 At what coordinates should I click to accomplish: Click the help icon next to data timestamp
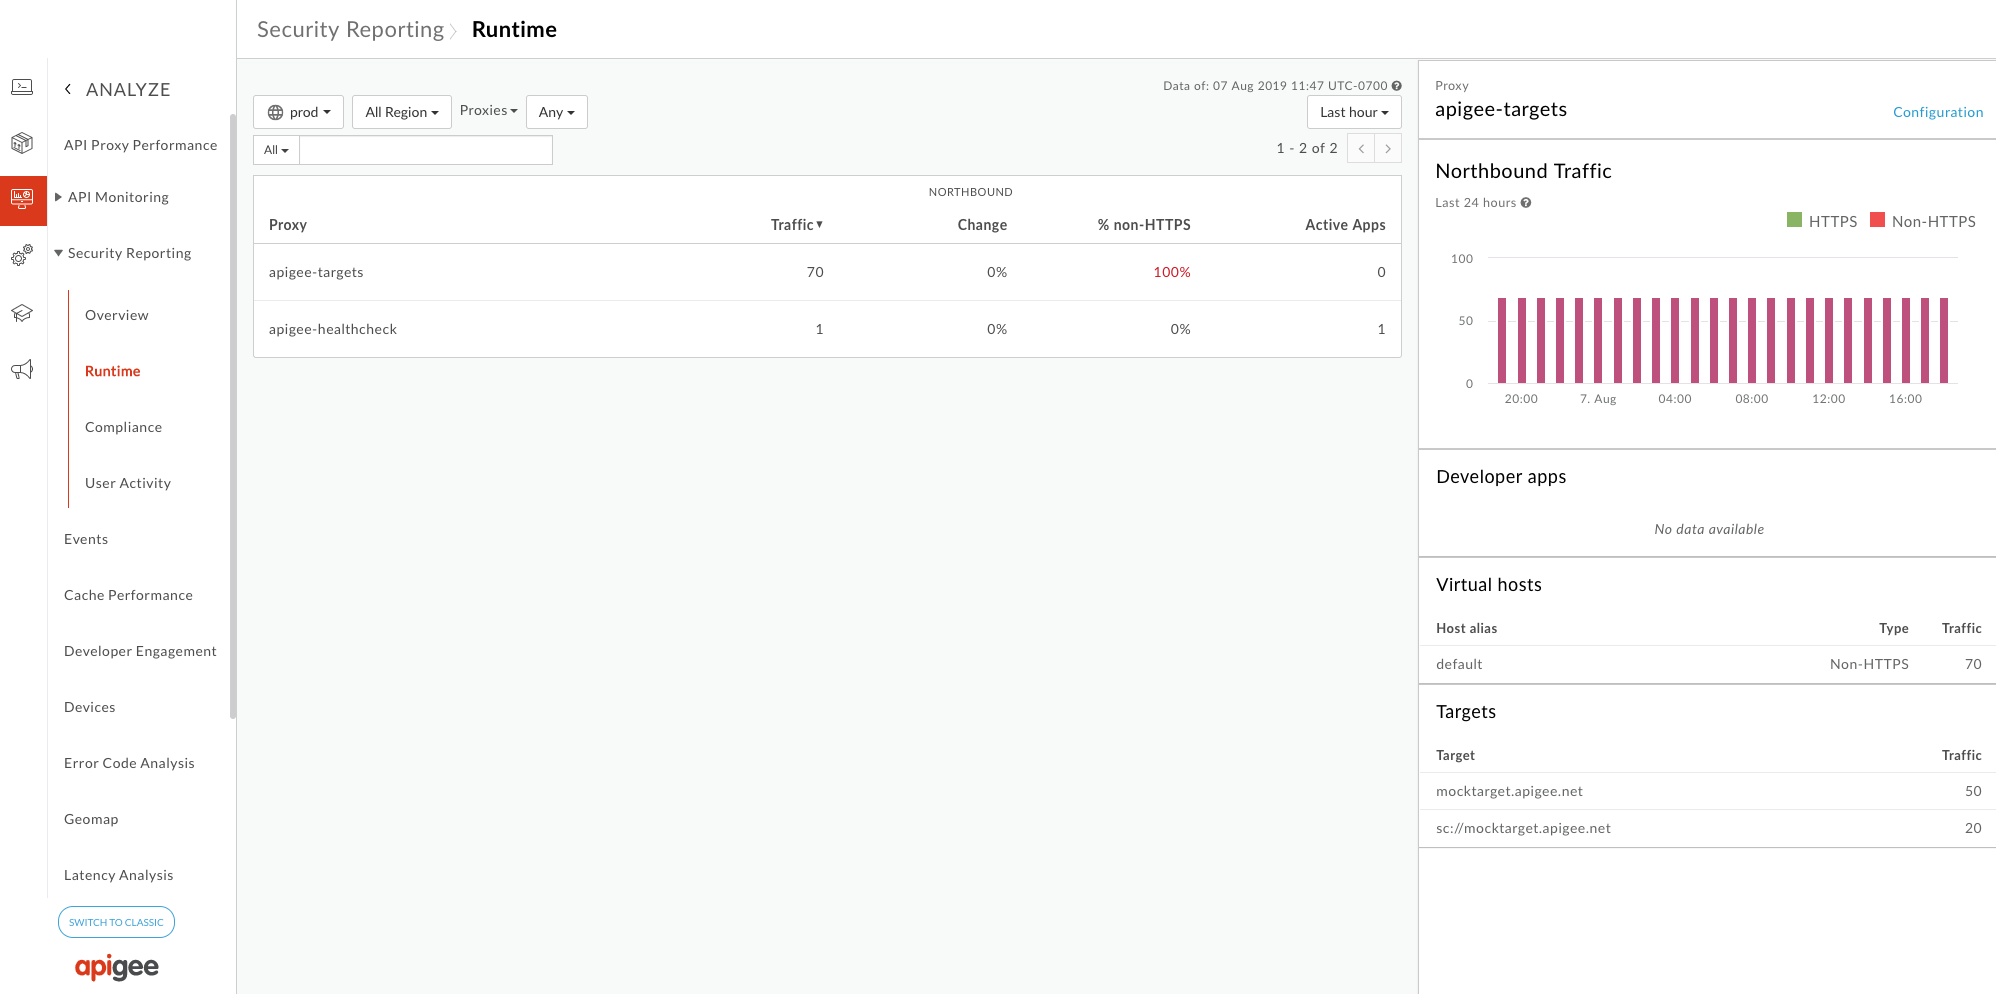click(x=1397, y=86)
